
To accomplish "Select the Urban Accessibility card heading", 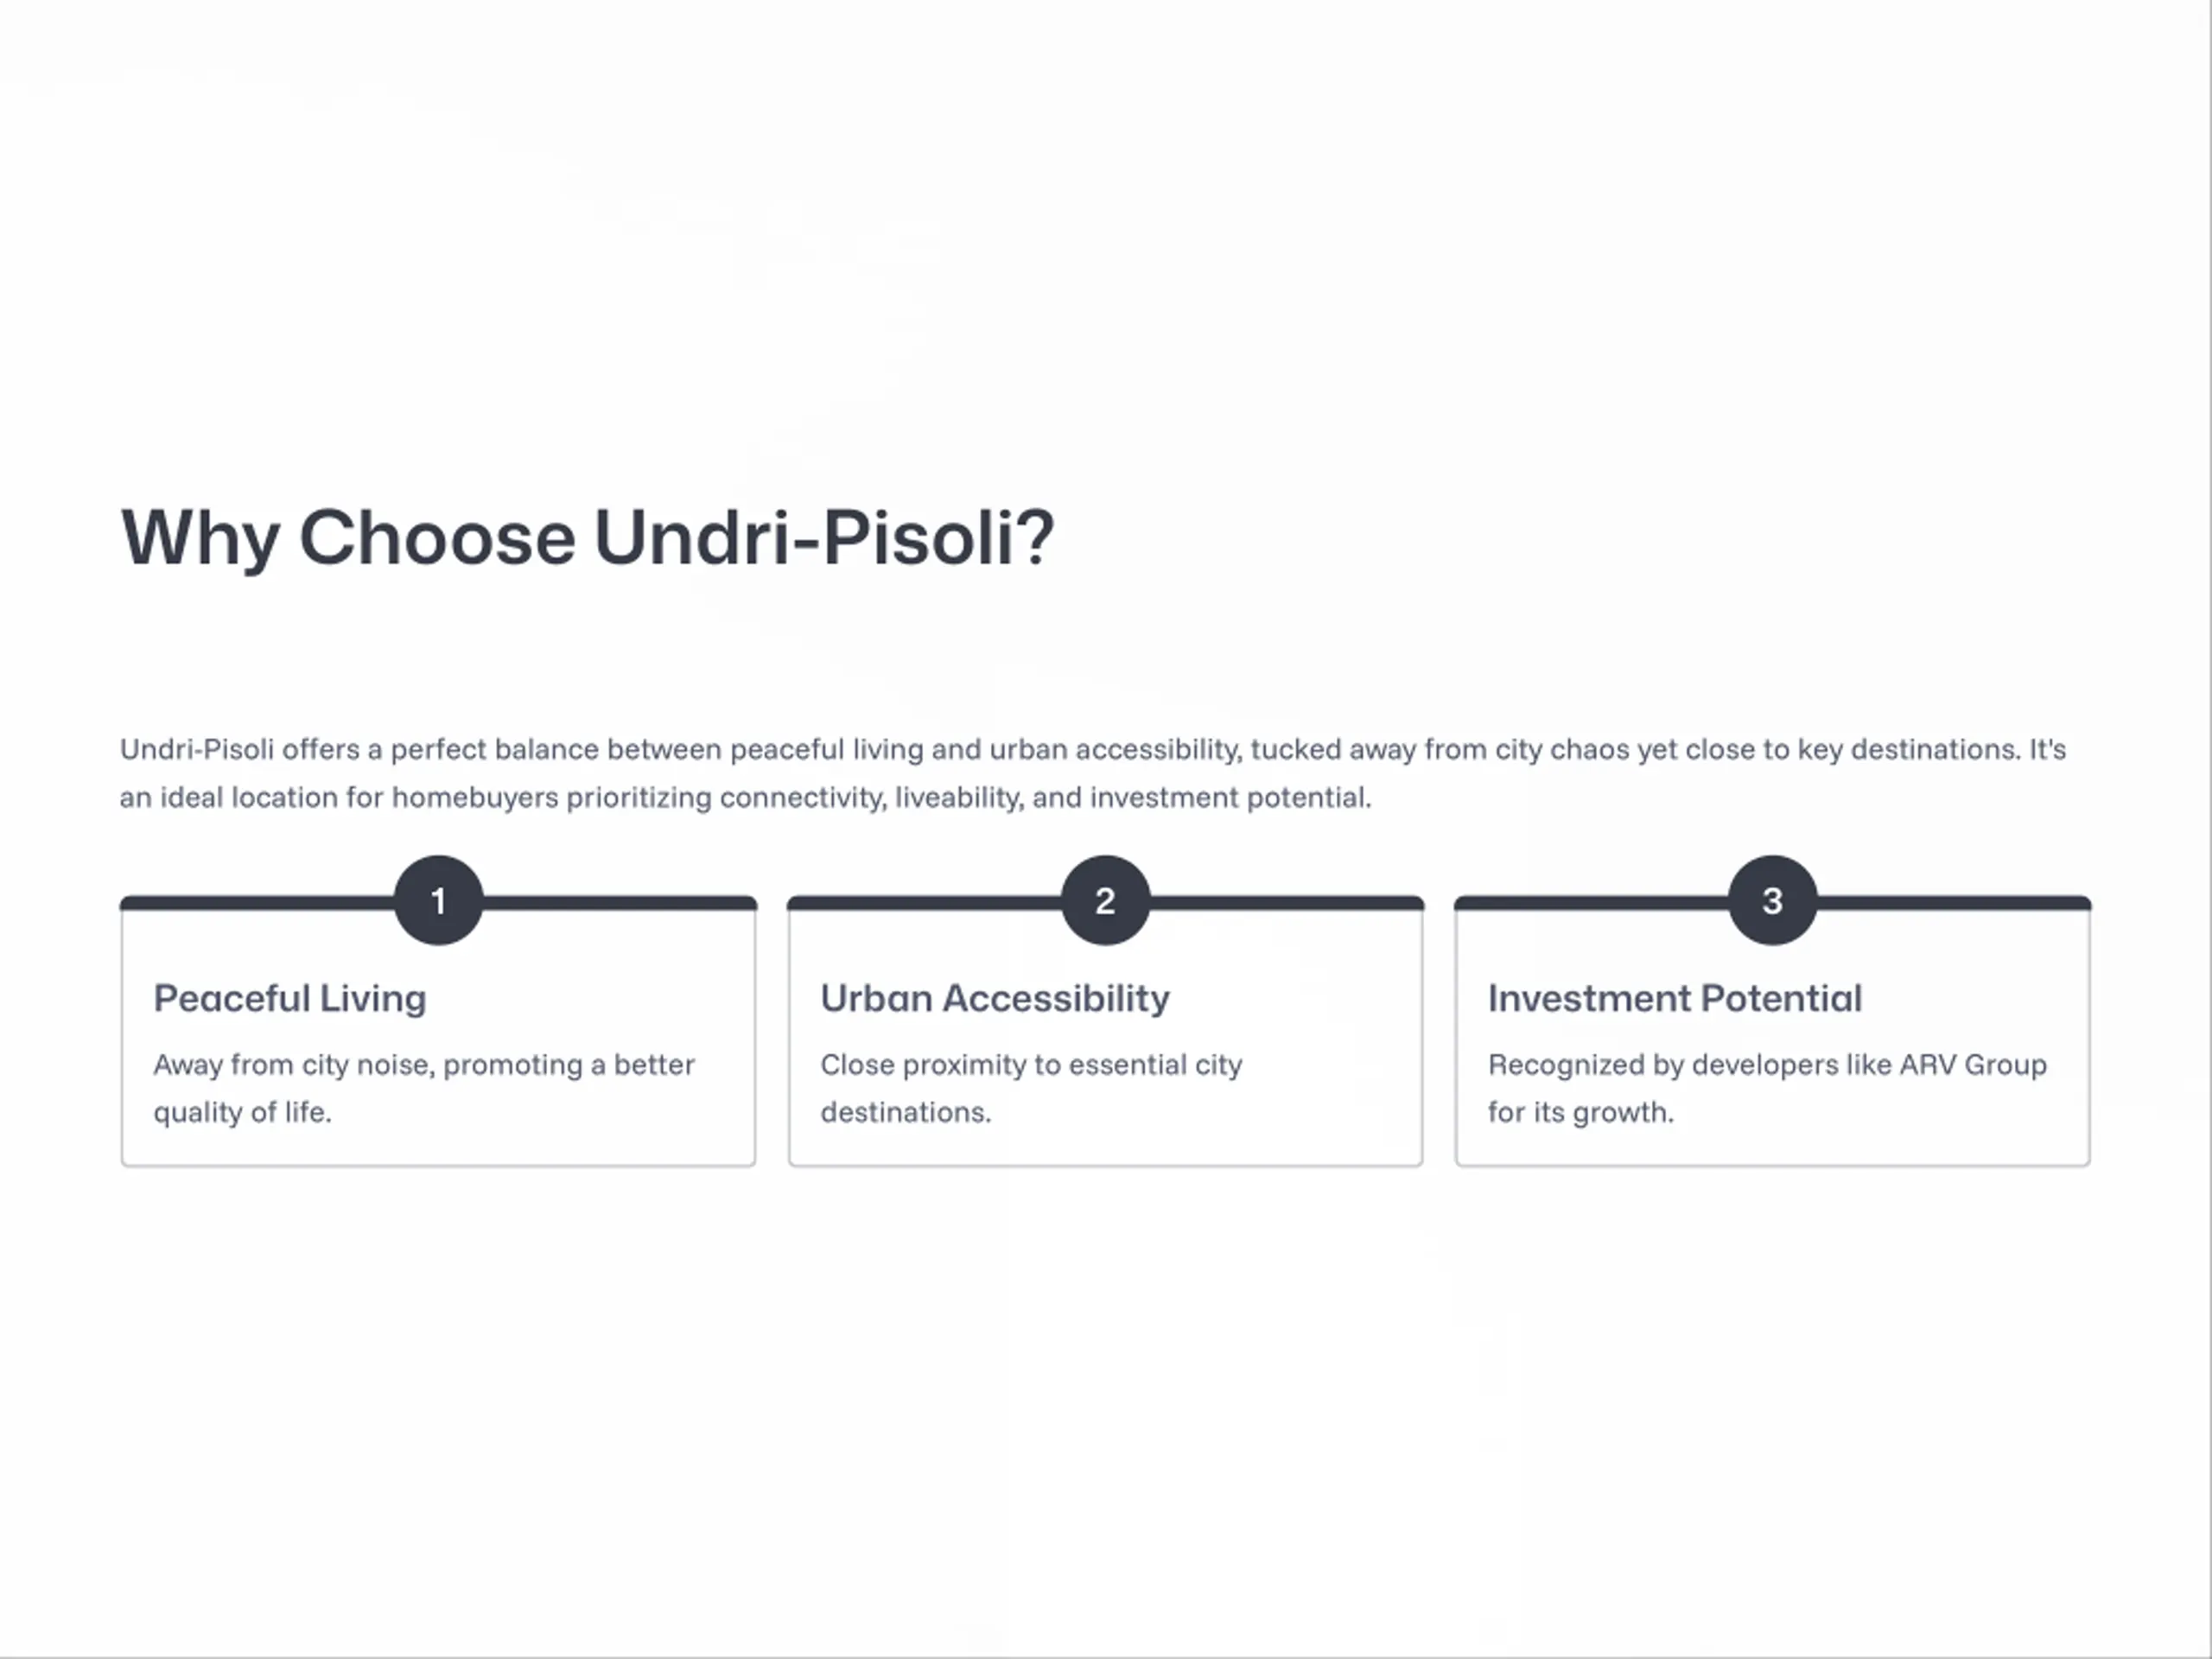I will pyautogui.click(x=995, y=998).
